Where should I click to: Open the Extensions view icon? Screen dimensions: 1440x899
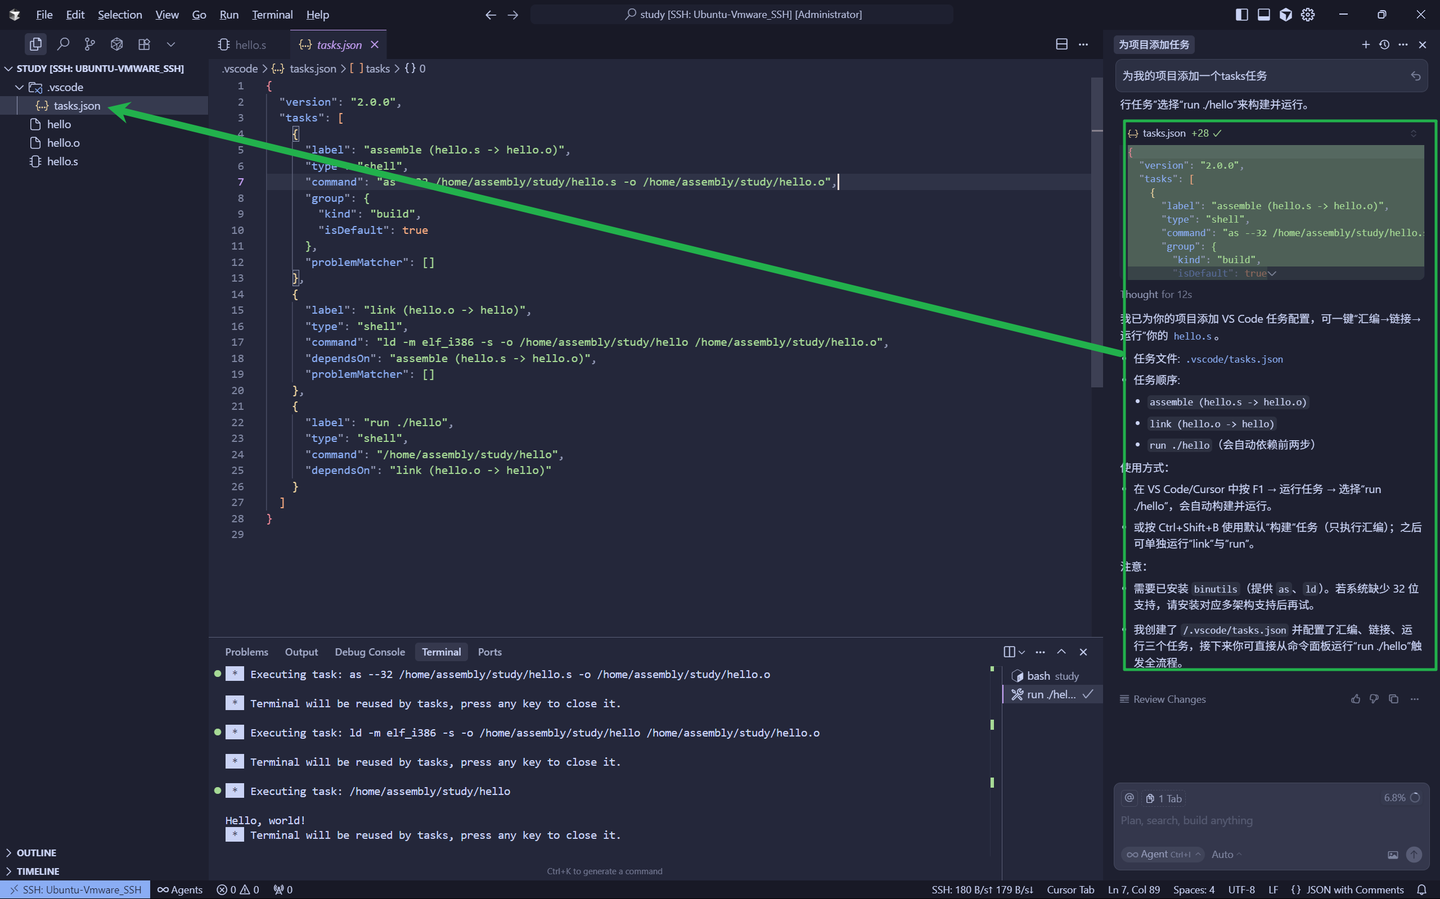(x=144, y=44)
